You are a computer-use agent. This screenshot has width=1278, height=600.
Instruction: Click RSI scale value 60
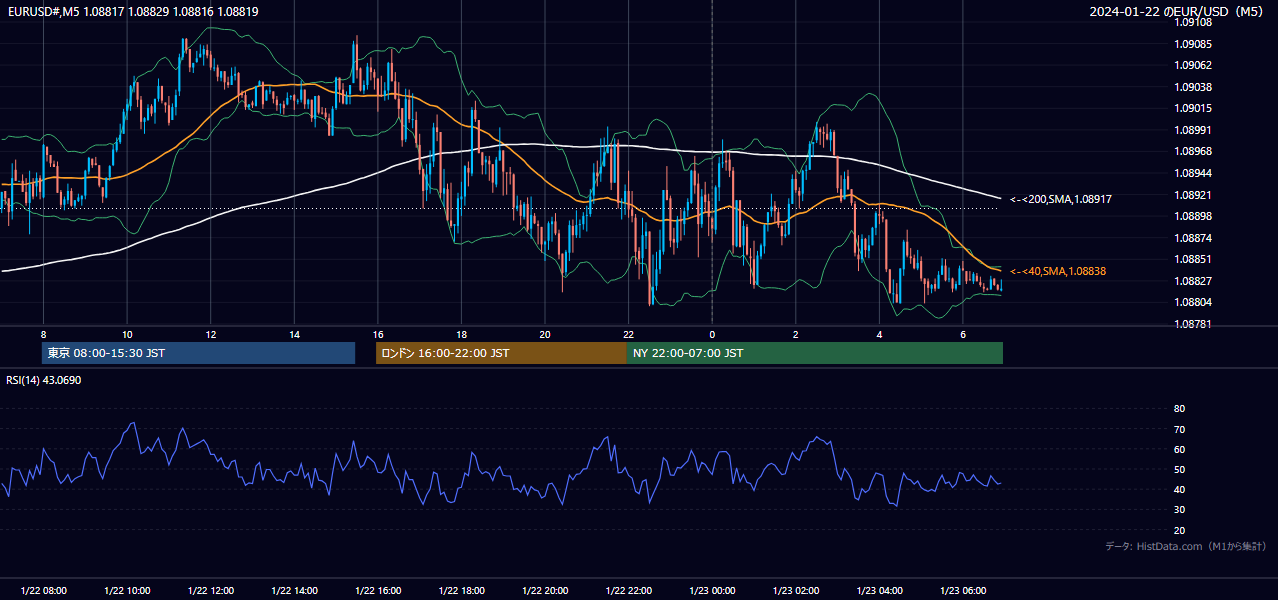1180,449
